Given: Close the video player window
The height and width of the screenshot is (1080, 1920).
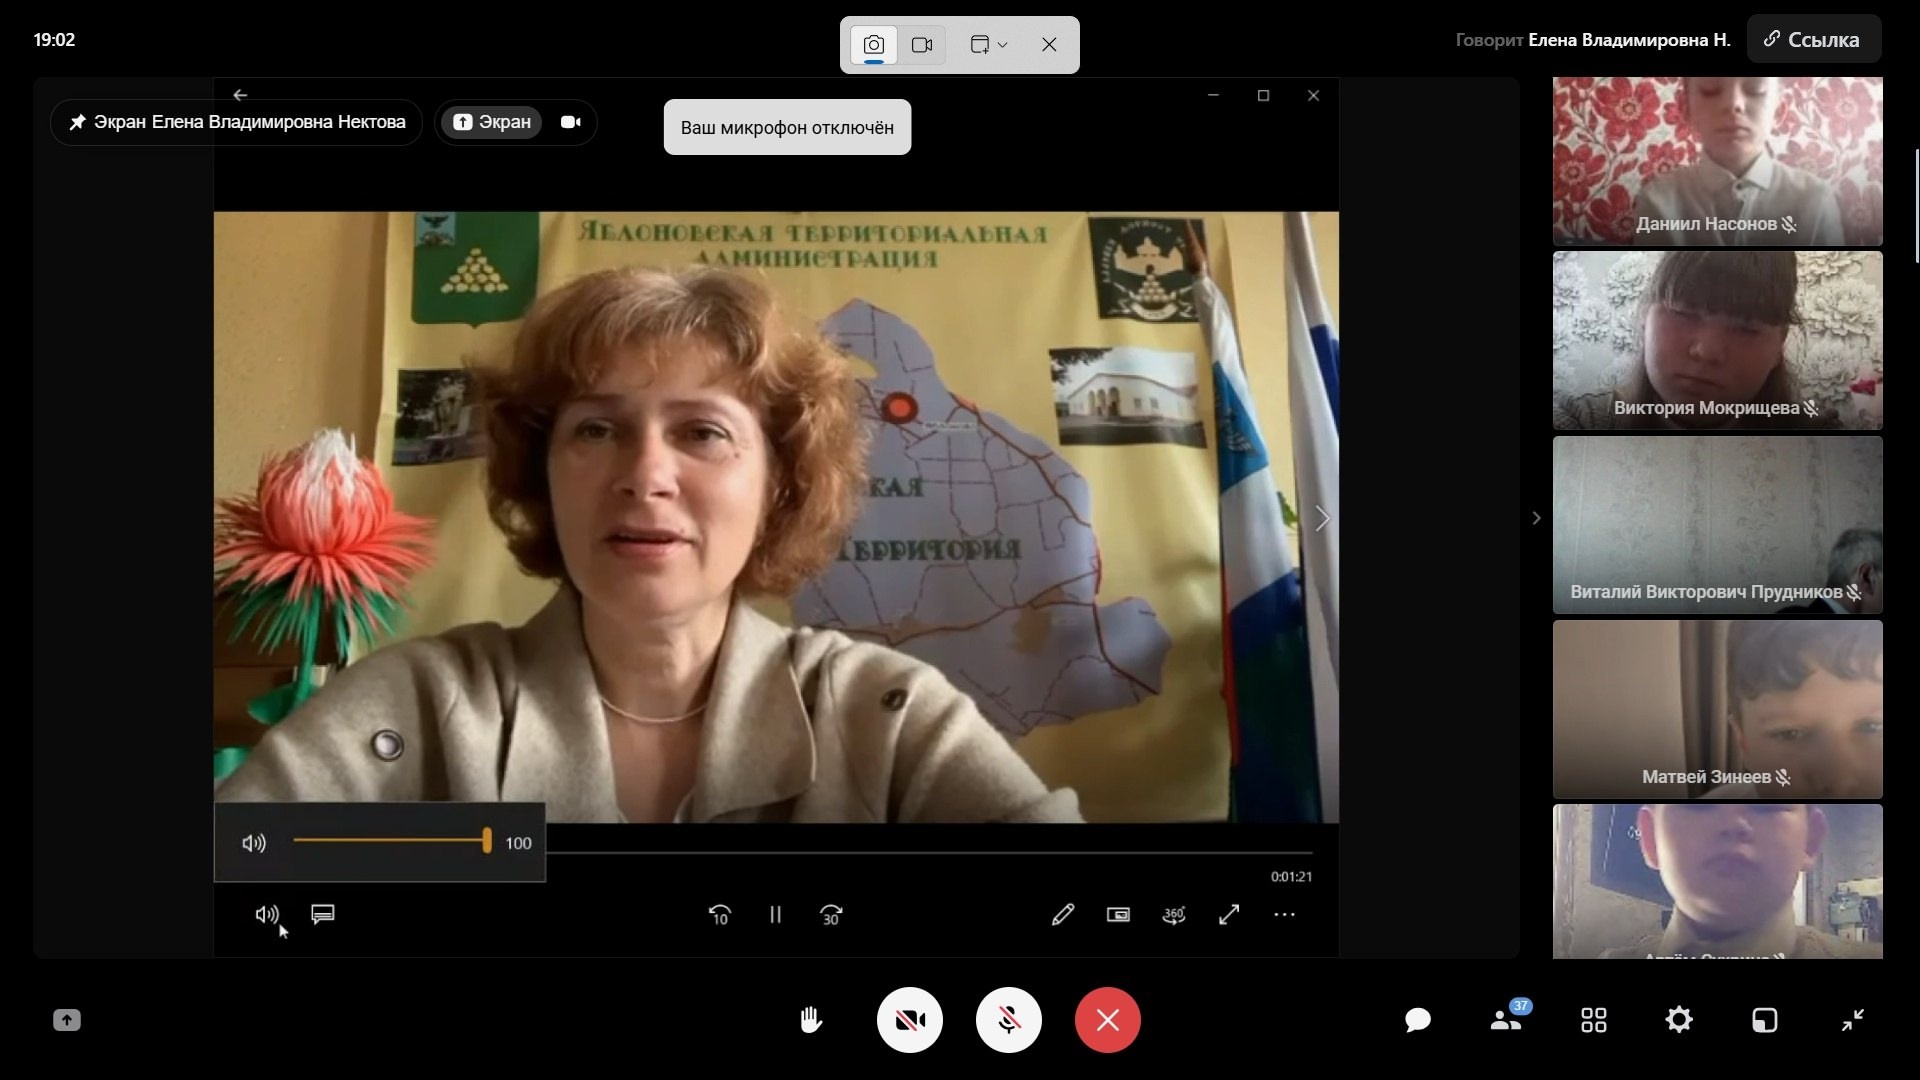Looking at the screenshot, I should (1313, 95).
